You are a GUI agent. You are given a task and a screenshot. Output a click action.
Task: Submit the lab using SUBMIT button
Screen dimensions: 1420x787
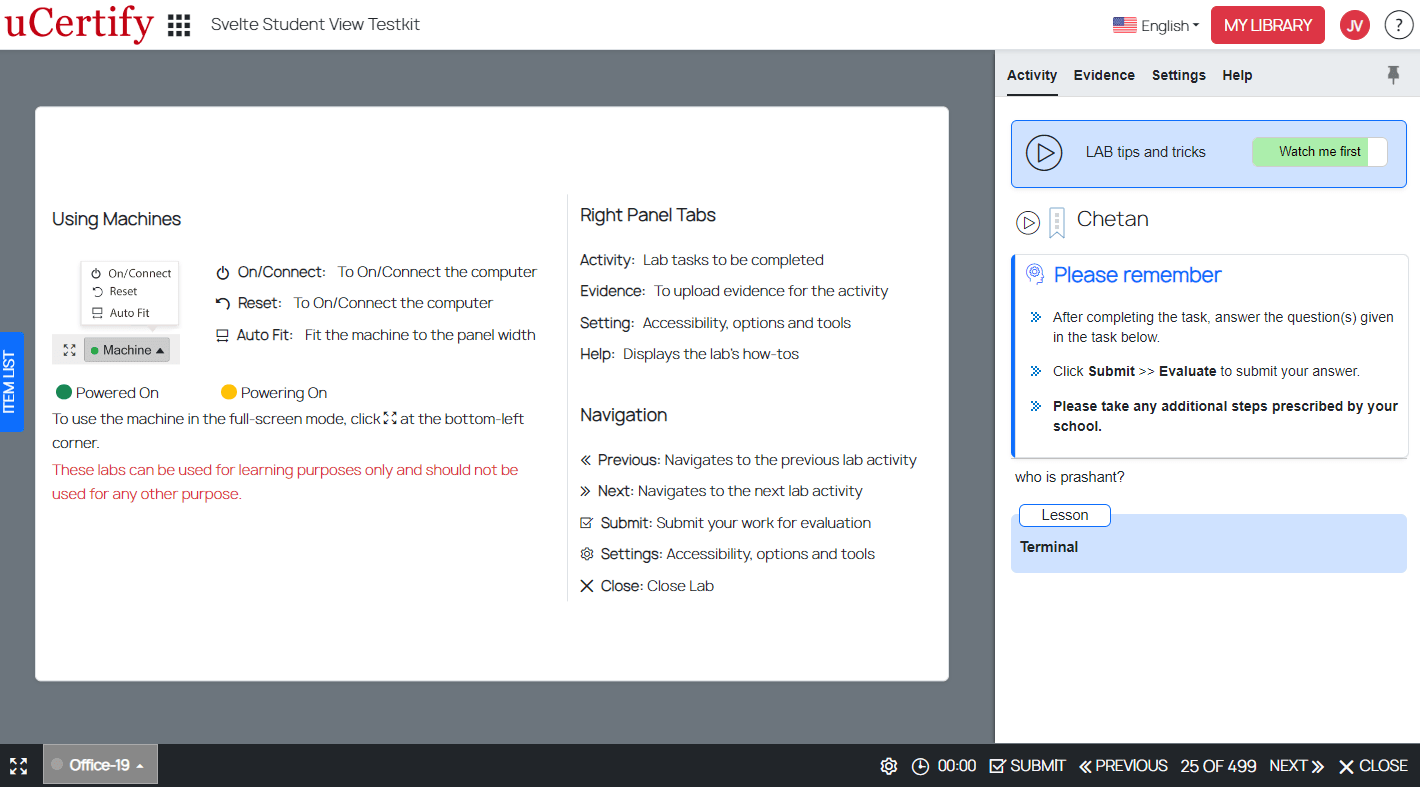pyautogui.click(x=1027, y=766)
